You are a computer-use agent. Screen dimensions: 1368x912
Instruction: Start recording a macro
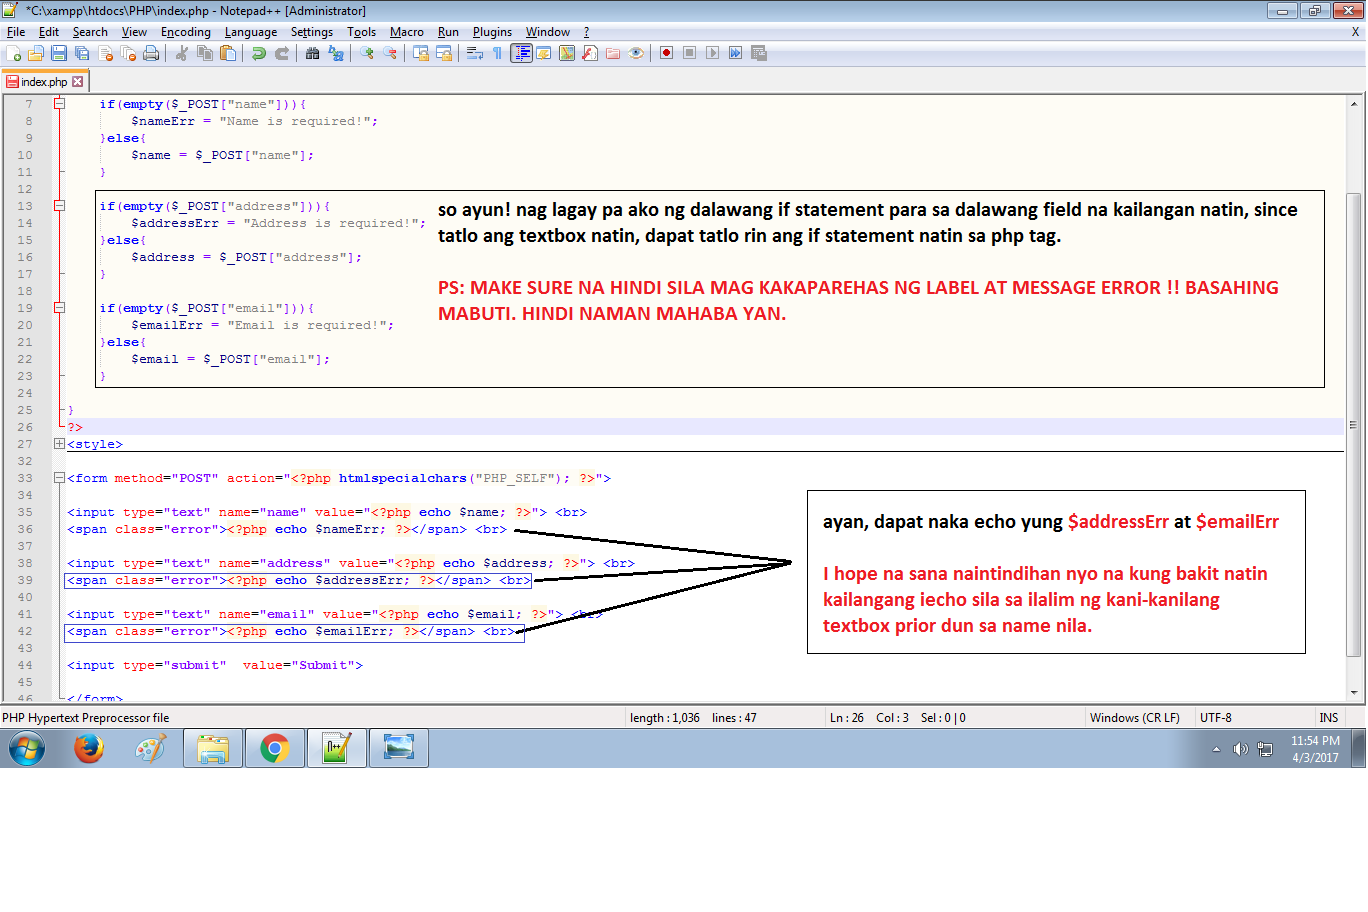[664, 54]
